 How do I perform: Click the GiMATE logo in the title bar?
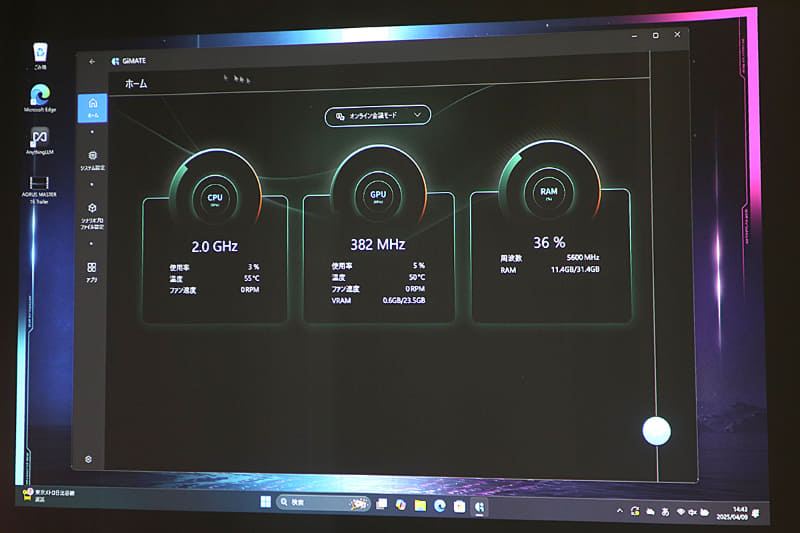point(129,61)
